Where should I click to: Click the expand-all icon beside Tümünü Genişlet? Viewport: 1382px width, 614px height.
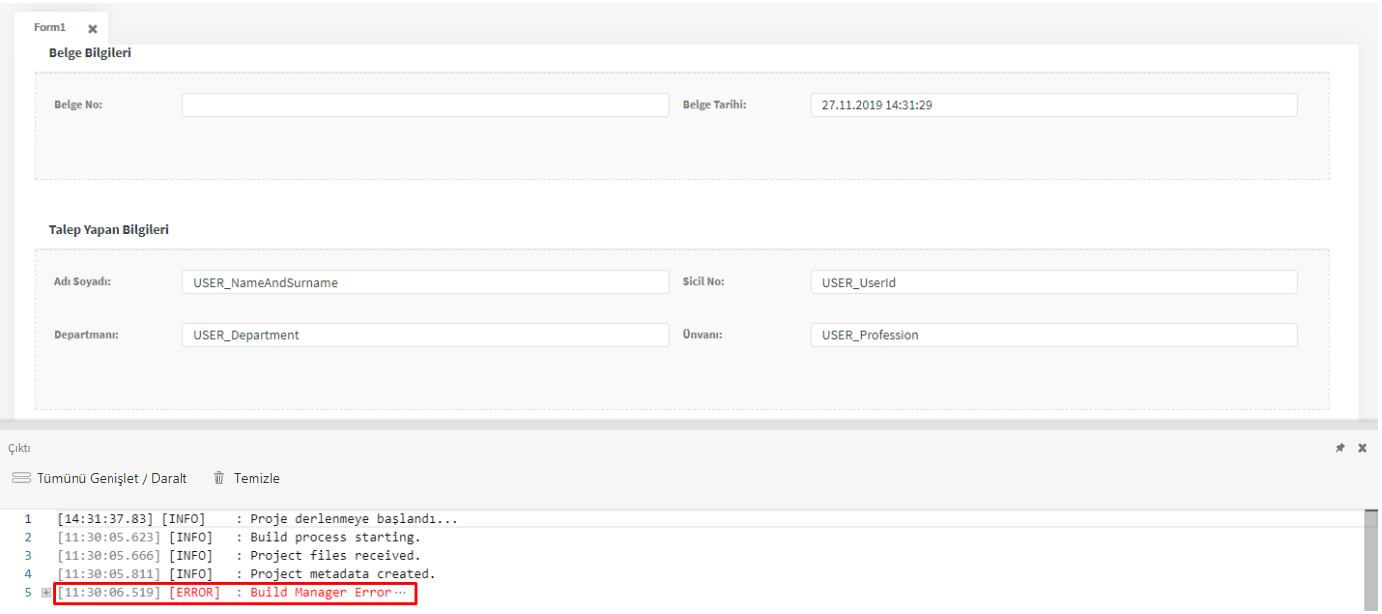click(x=21, y=478)
